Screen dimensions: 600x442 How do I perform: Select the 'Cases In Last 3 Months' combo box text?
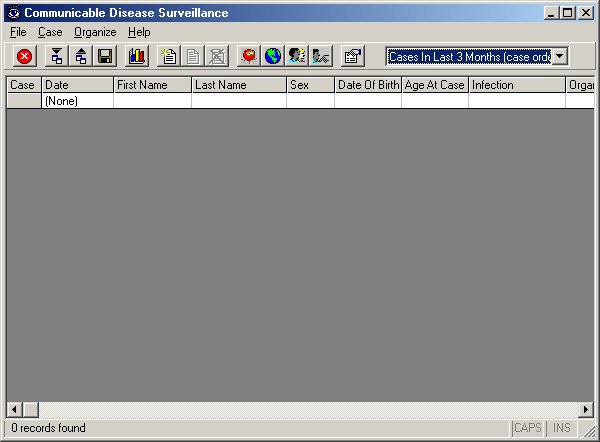(x=469, y=57)
